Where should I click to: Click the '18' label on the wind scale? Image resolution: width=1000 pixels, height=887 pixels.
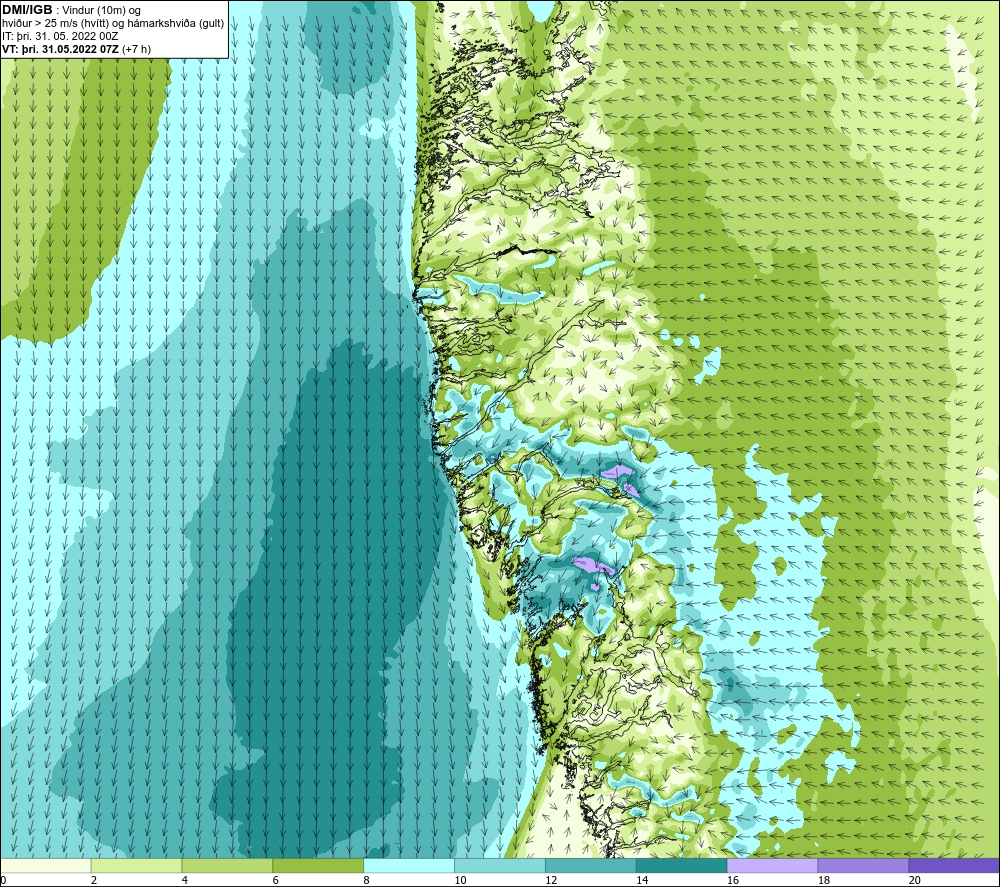(x=823, y=880)
